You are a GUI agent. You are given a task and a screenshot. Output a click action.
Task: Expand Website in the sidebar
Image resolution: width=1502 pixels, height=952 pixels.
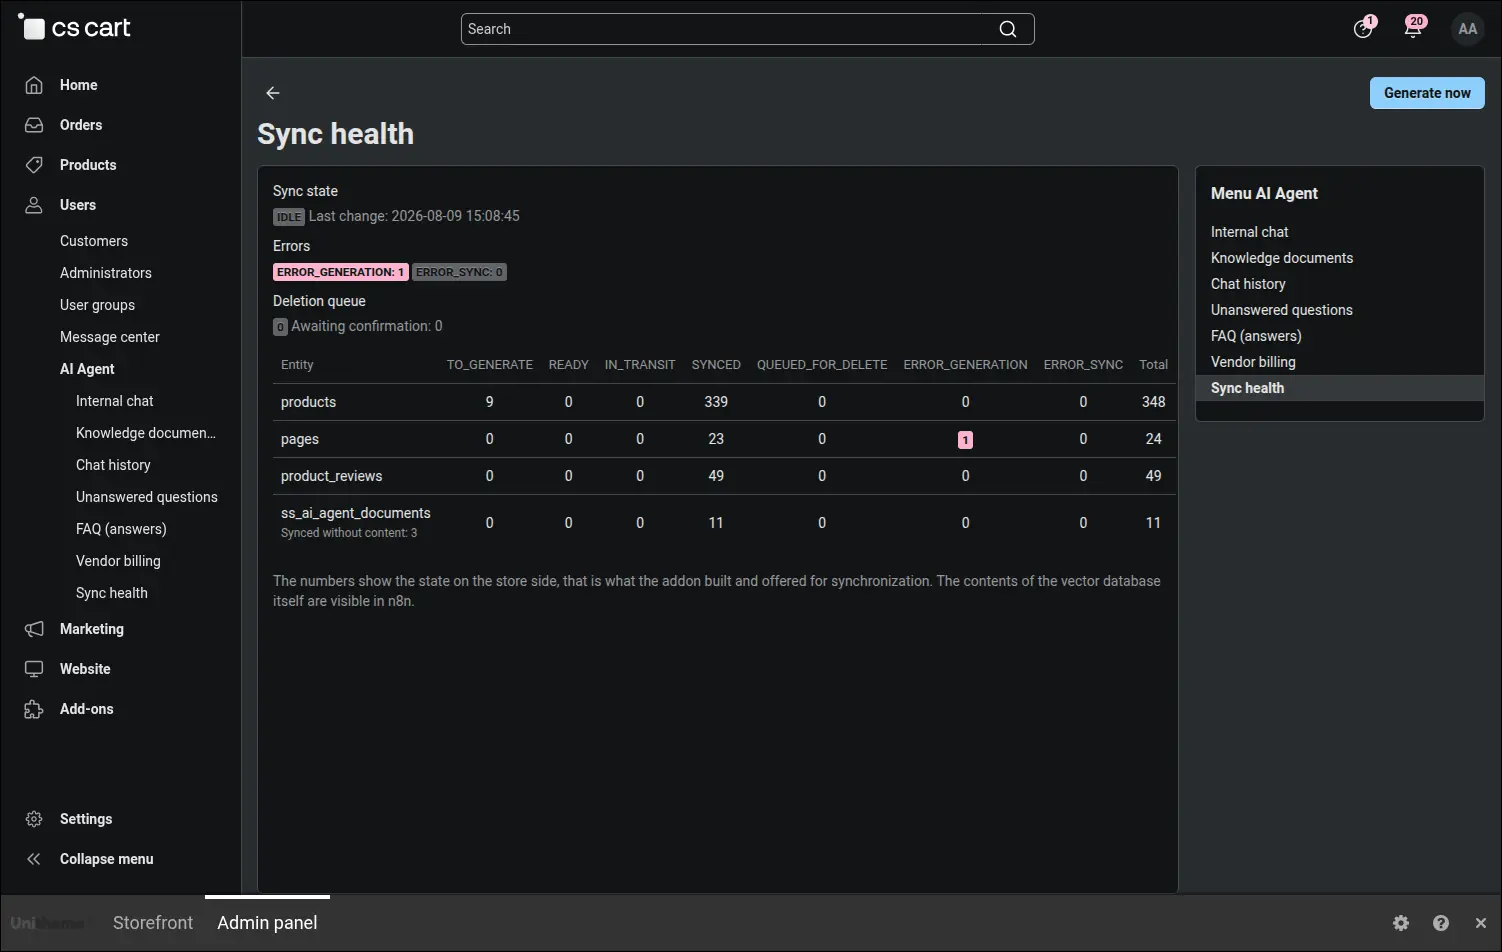point(85,669)
